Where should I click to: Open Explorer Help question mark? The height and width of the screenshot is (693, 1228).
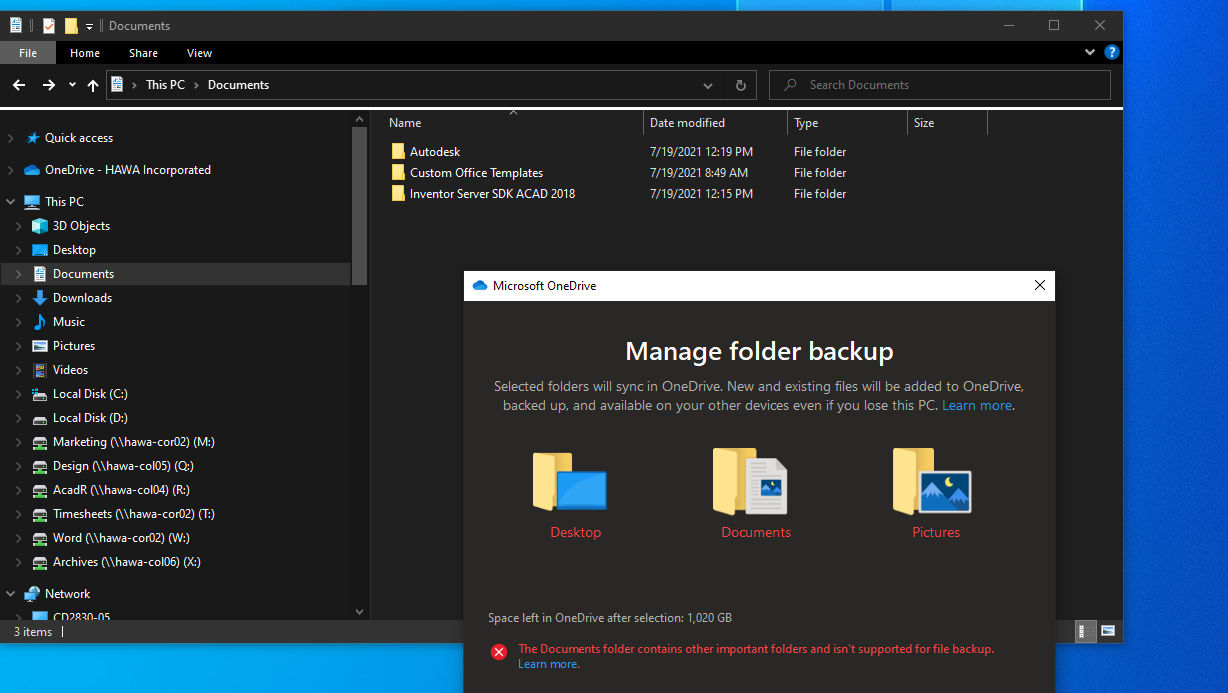1112,52
